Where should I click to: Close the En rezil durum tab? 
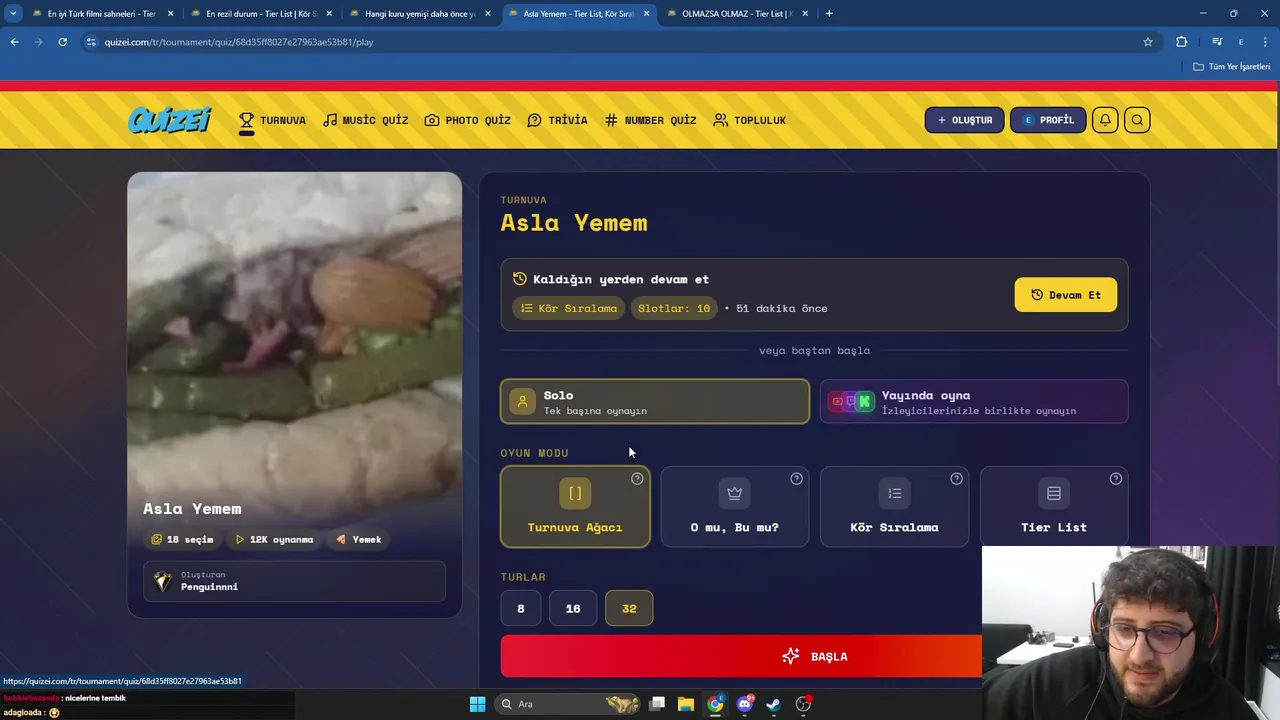click(329, 14)
